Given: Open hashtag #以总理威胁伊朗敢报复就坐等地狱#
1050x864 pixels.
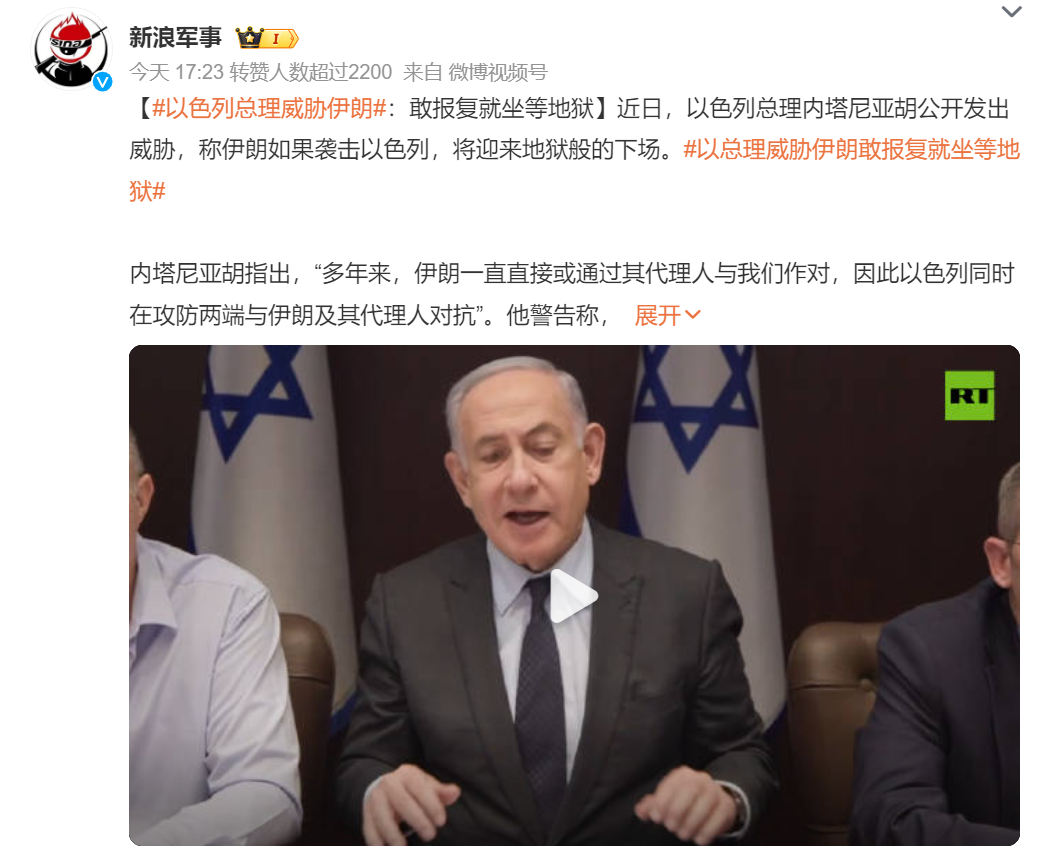Looking at the screenshot, I should [851, 149].
